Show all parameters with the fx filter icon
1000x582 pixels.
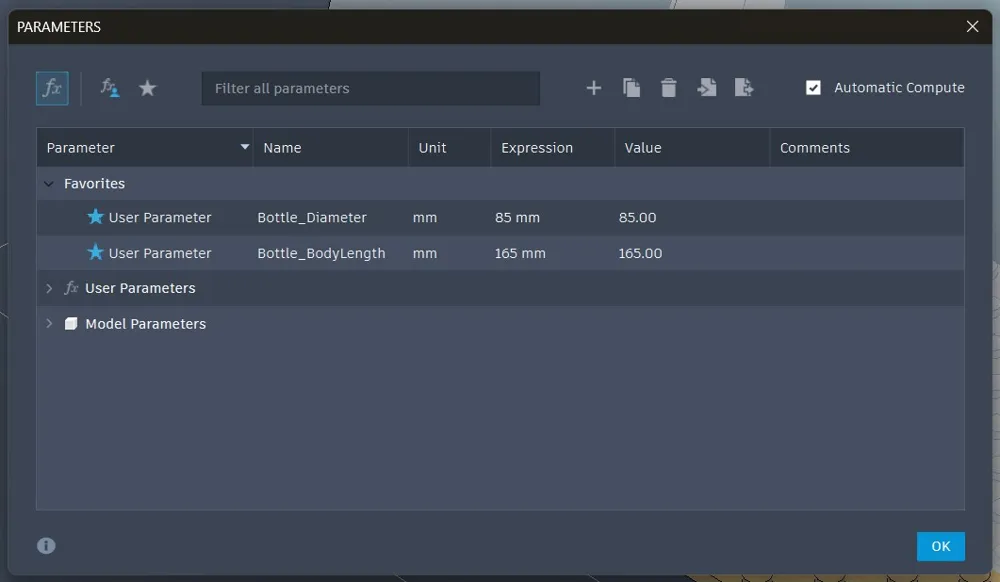[x=52, y=88]
